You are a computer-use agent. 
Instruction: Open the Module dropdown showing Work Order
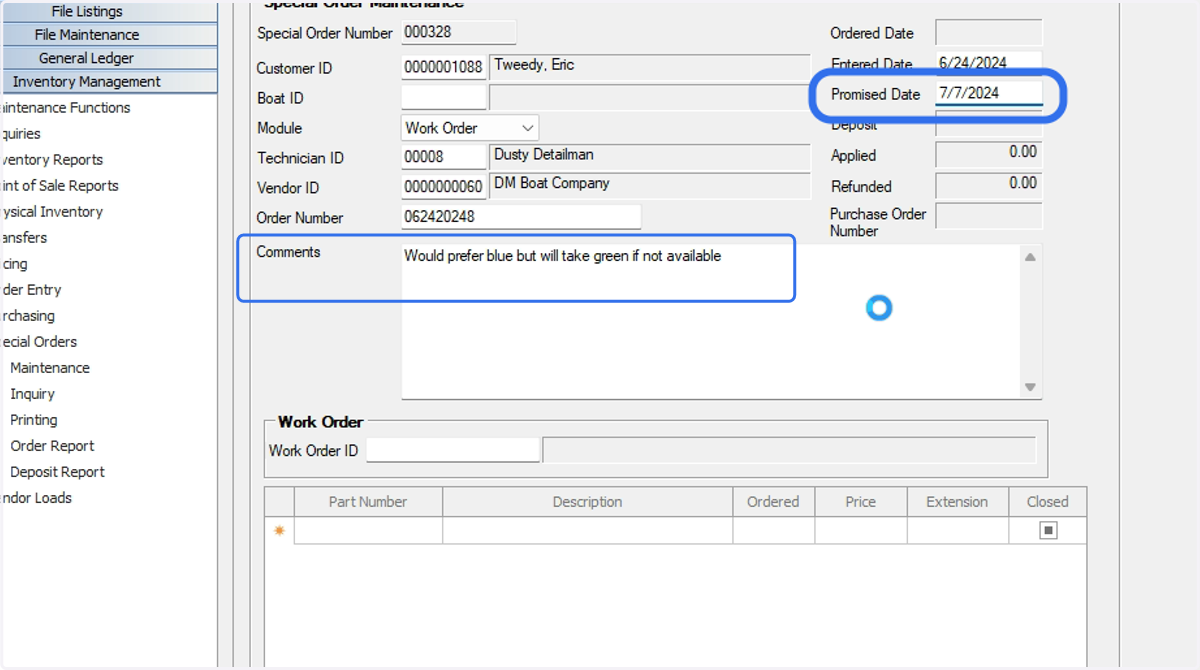coord(470,128)
